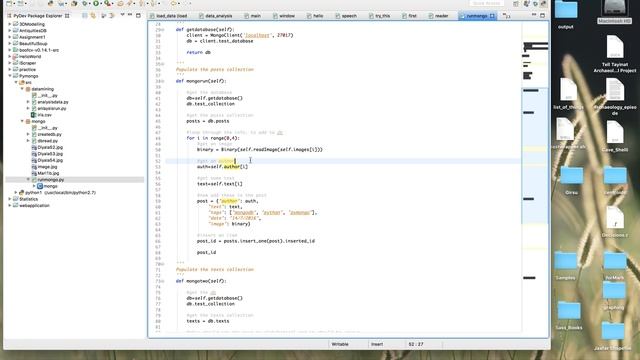Viewport: 640px width, 360px height.
Task: Switch to the first editor tab
Action: 409,16
